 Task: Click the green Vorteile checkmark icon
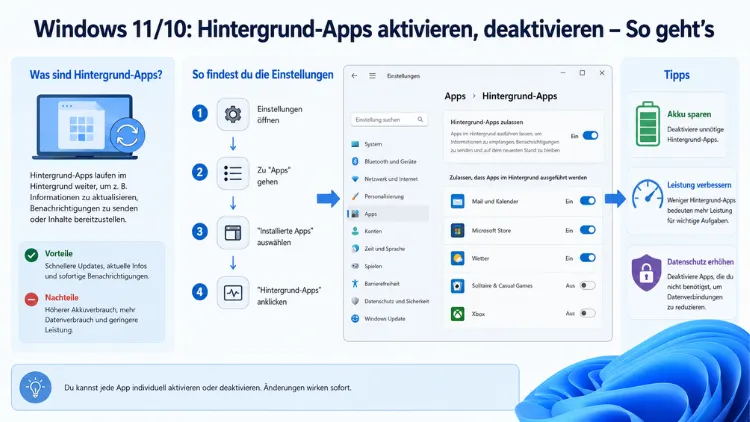32,255
